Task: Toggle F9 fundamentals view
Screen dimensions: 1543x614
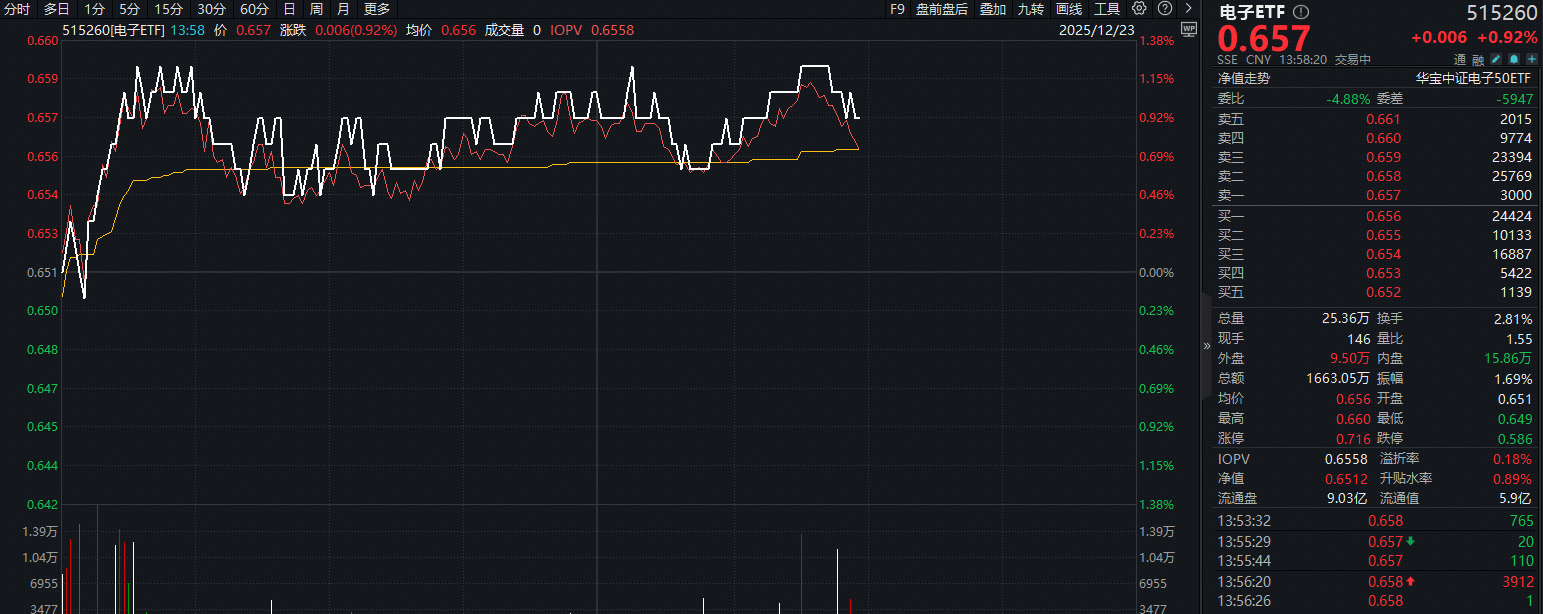Action: tap(895, 8)
